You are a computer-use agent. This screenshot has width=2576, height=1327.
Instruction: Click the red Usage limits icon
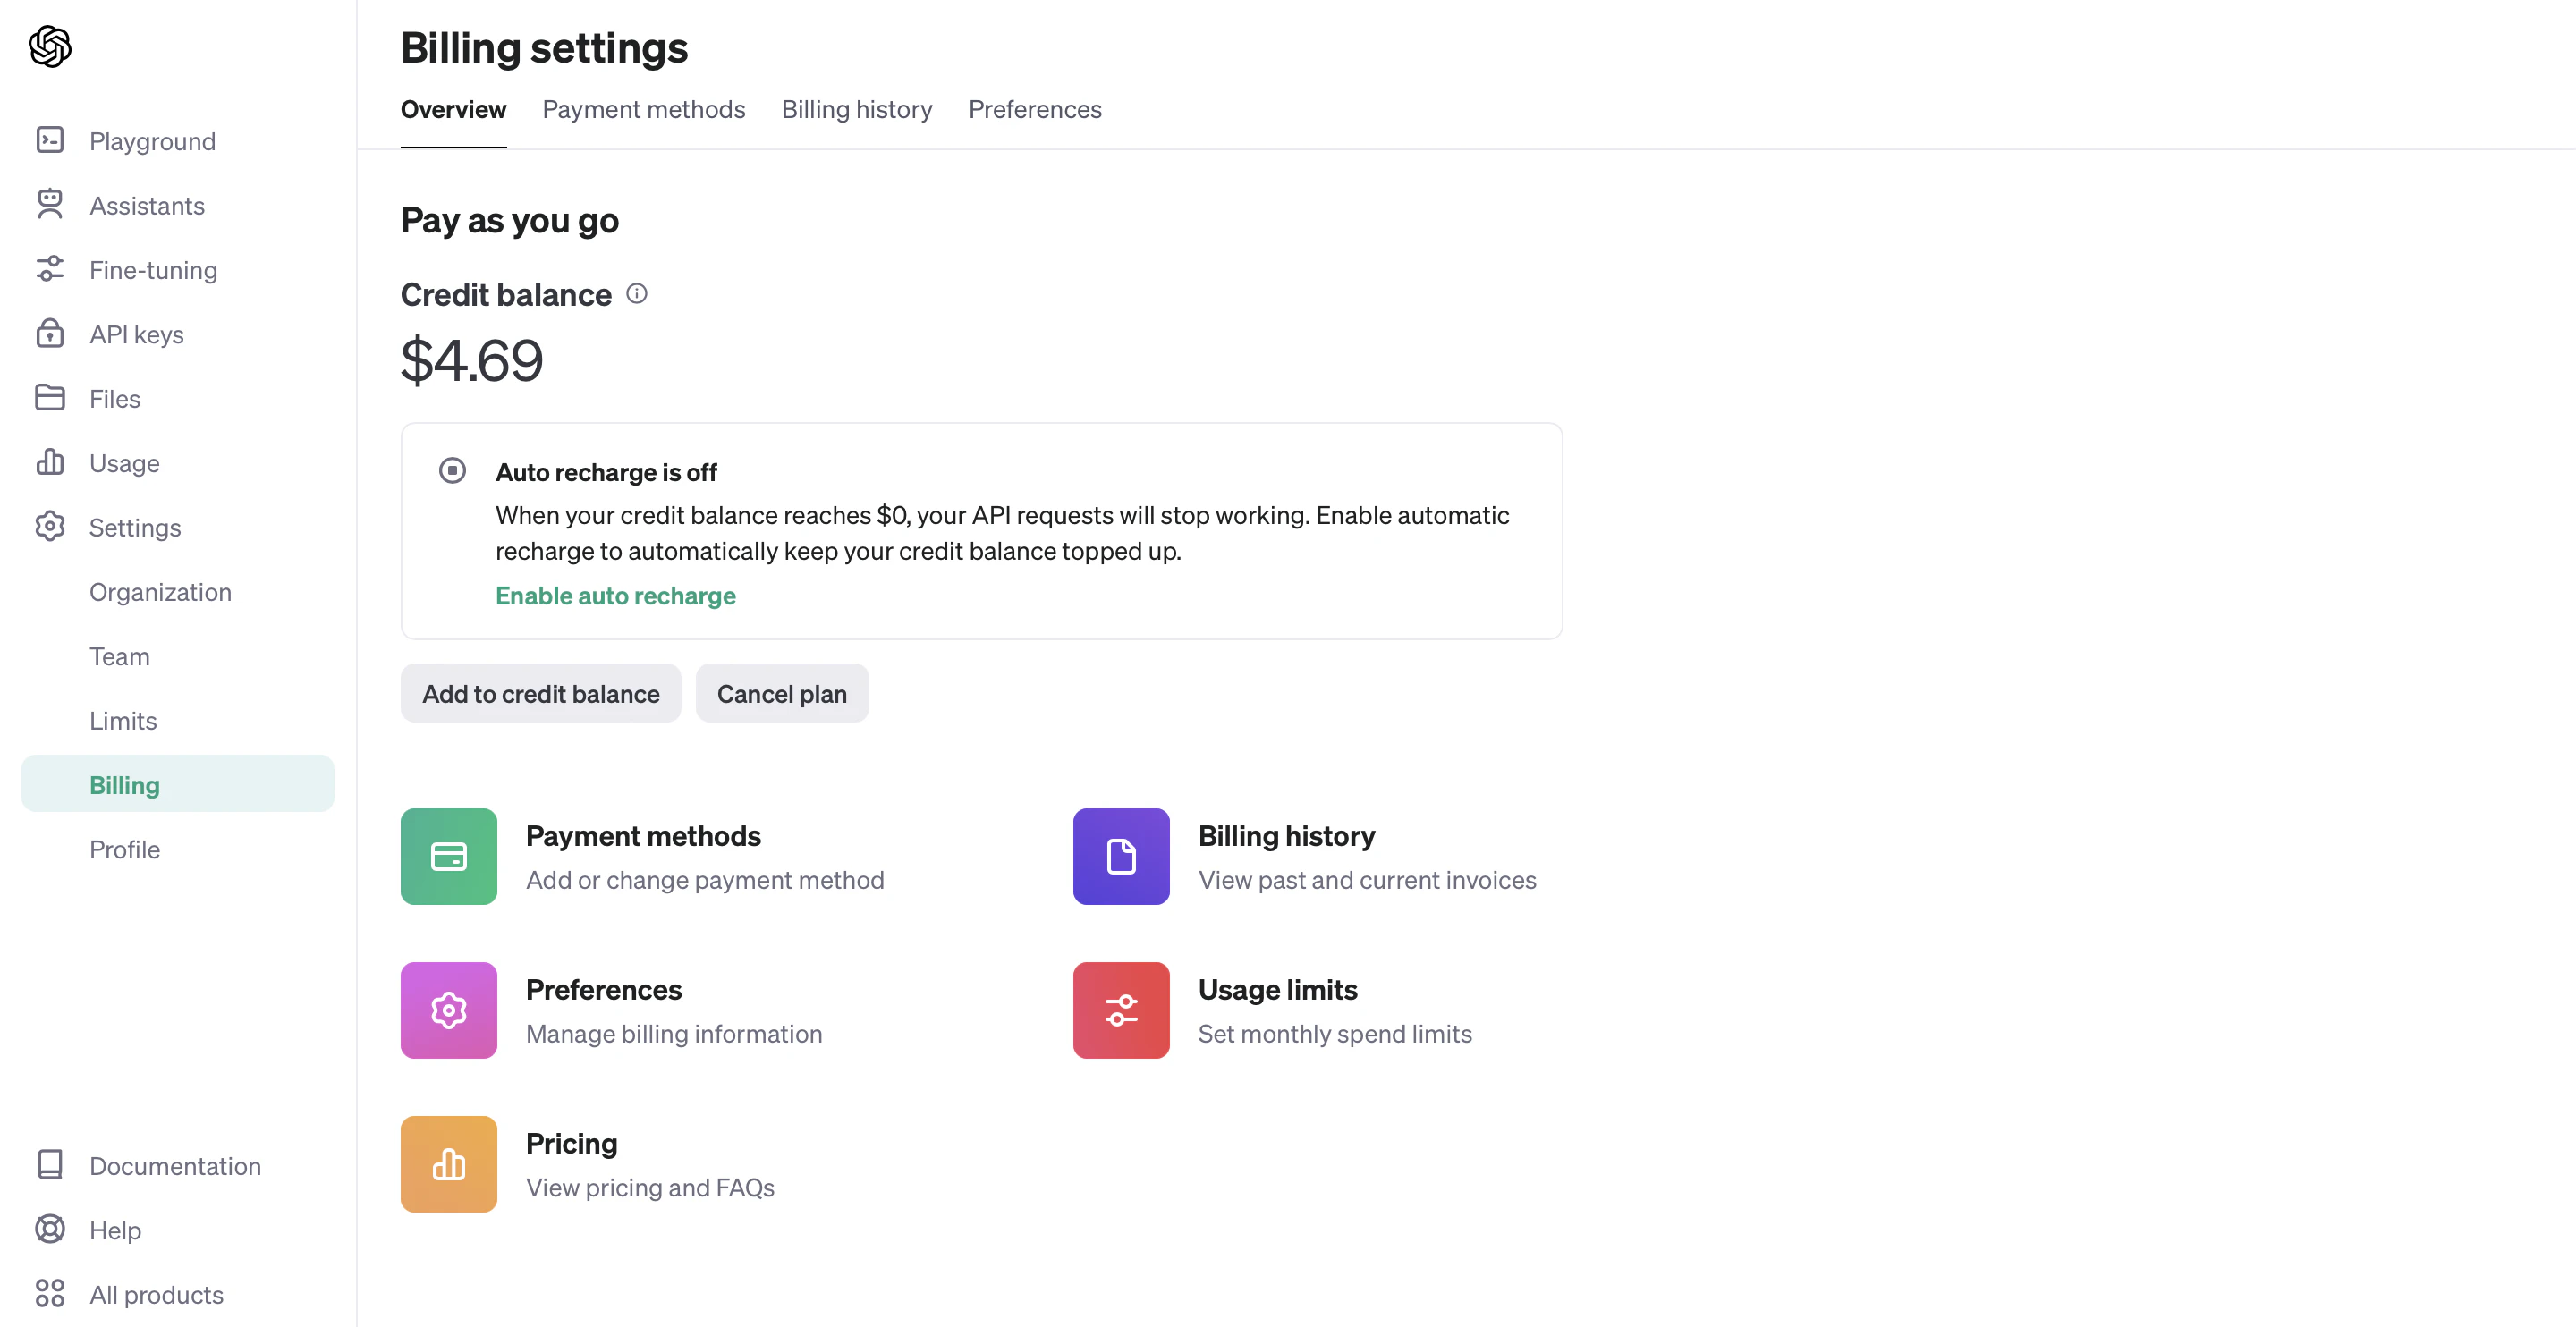click(1121, 1010)
